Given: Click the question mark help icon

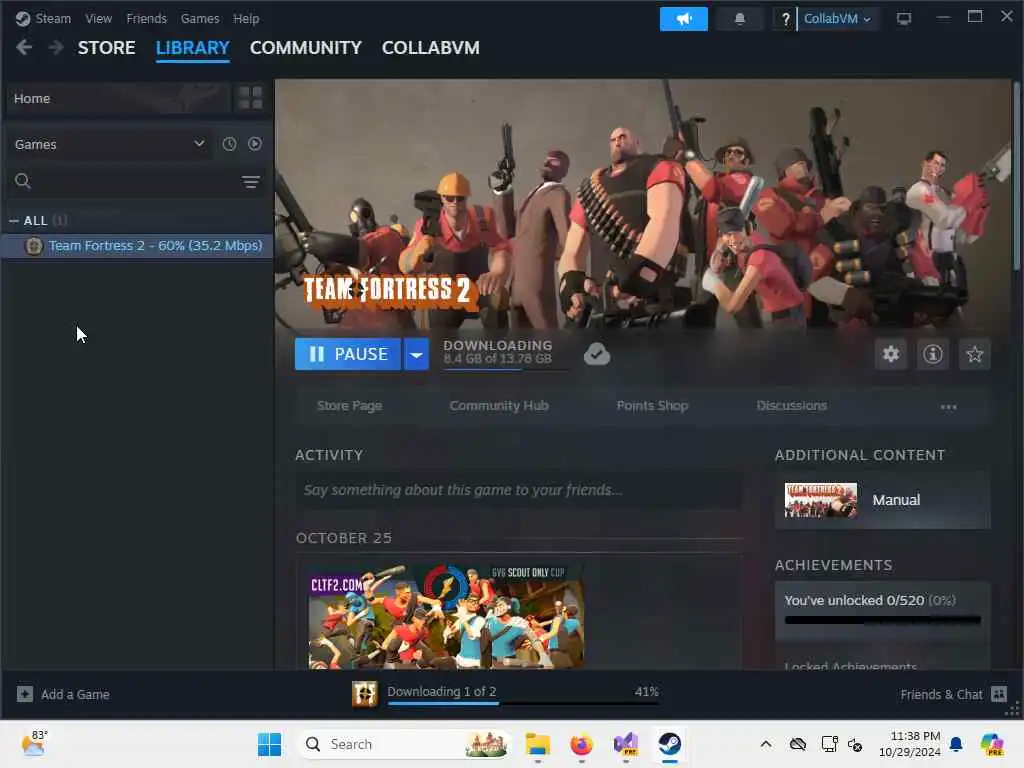Looking at the screenshot, I should 785,19.
